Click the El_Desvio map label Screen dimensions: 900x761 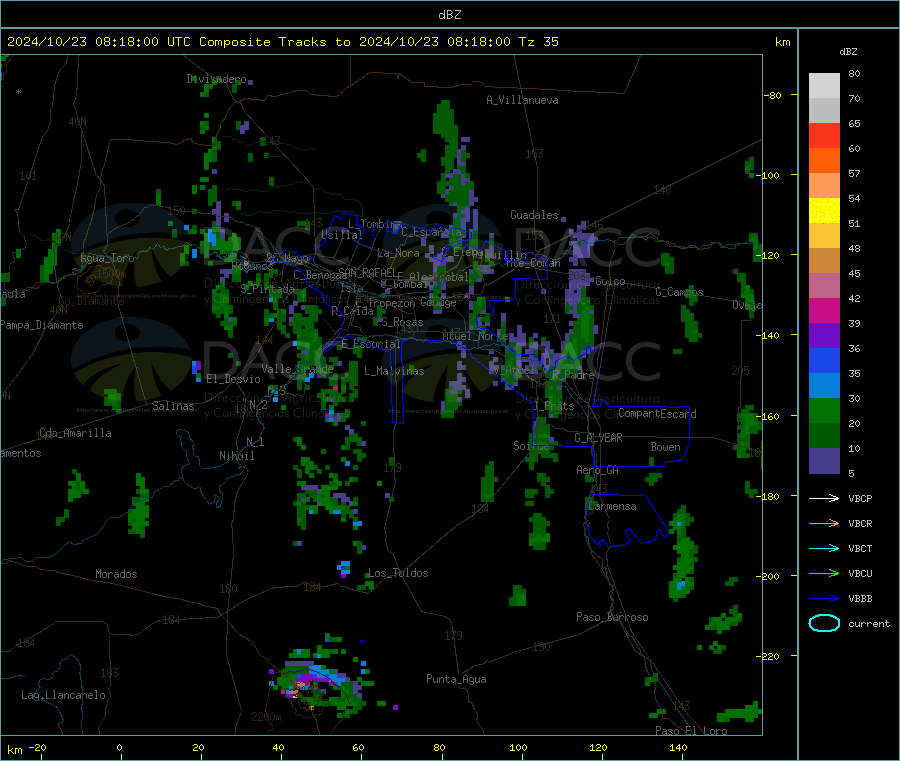point(233,379)
